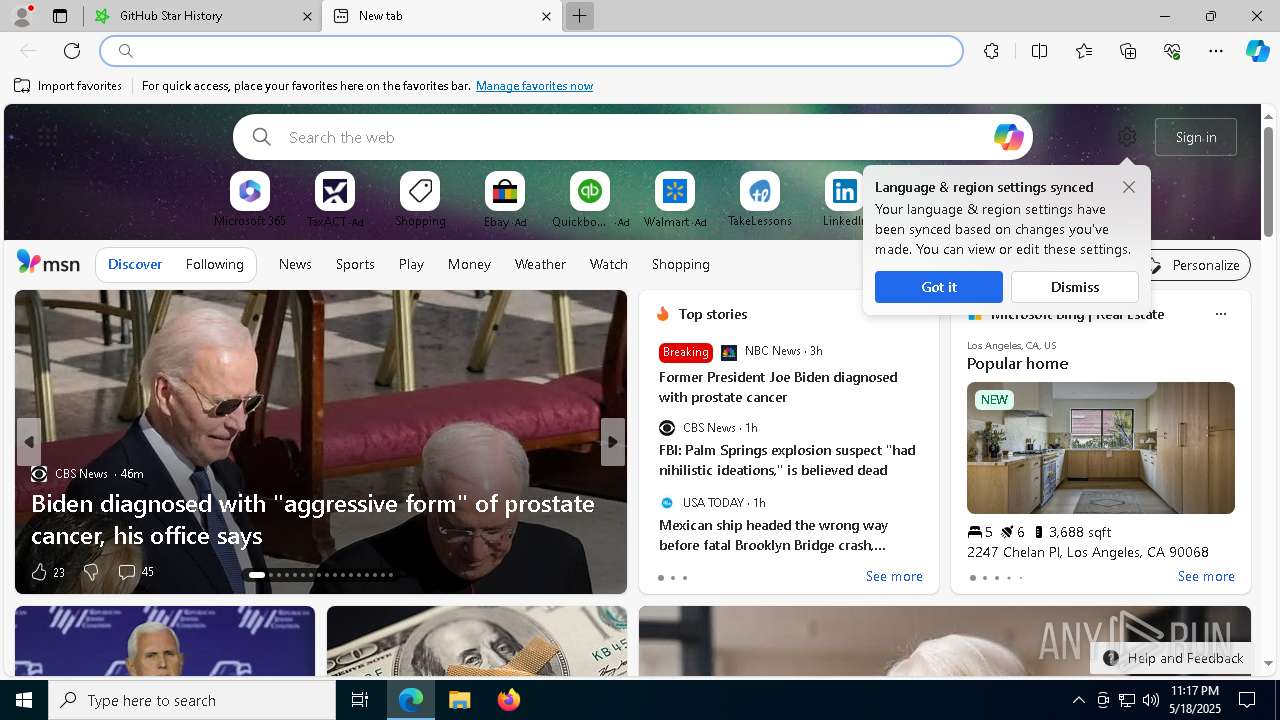Click See more under Popular home
Viewport: 1280px width, 720px height.
click(1206, 577)
